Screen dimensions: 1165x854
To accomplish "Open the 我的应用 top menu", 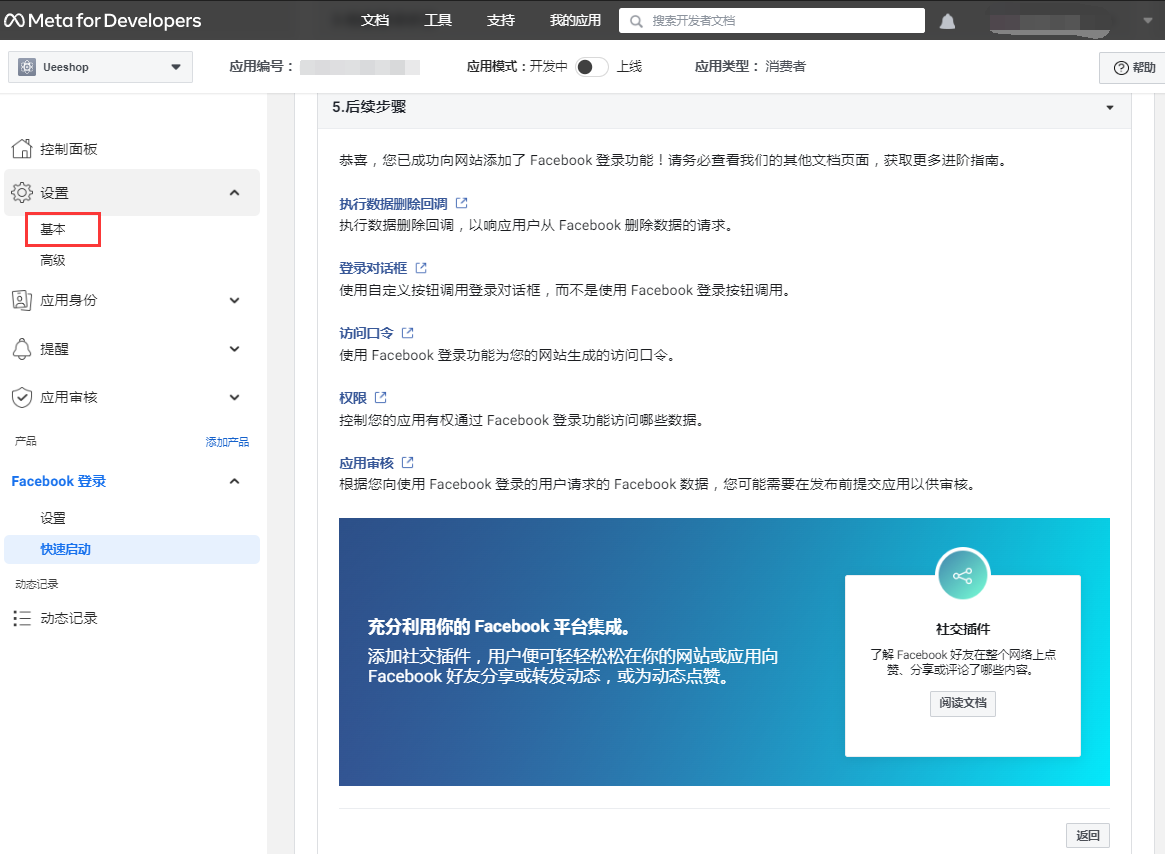I will click(576, 20).
